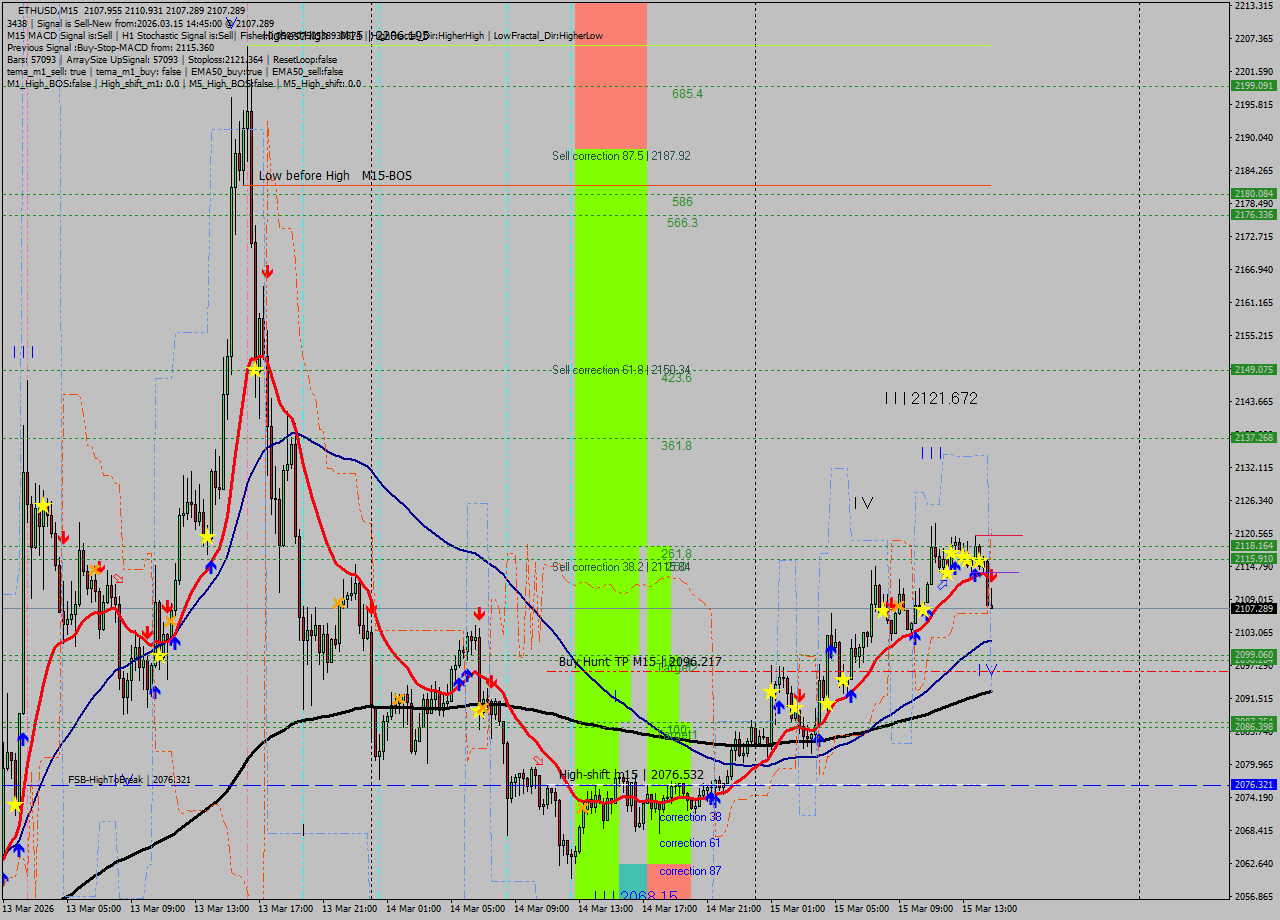Click the blue up arrow beside correction 38 text
The image size is (1280, 920).
coord(714,800)
